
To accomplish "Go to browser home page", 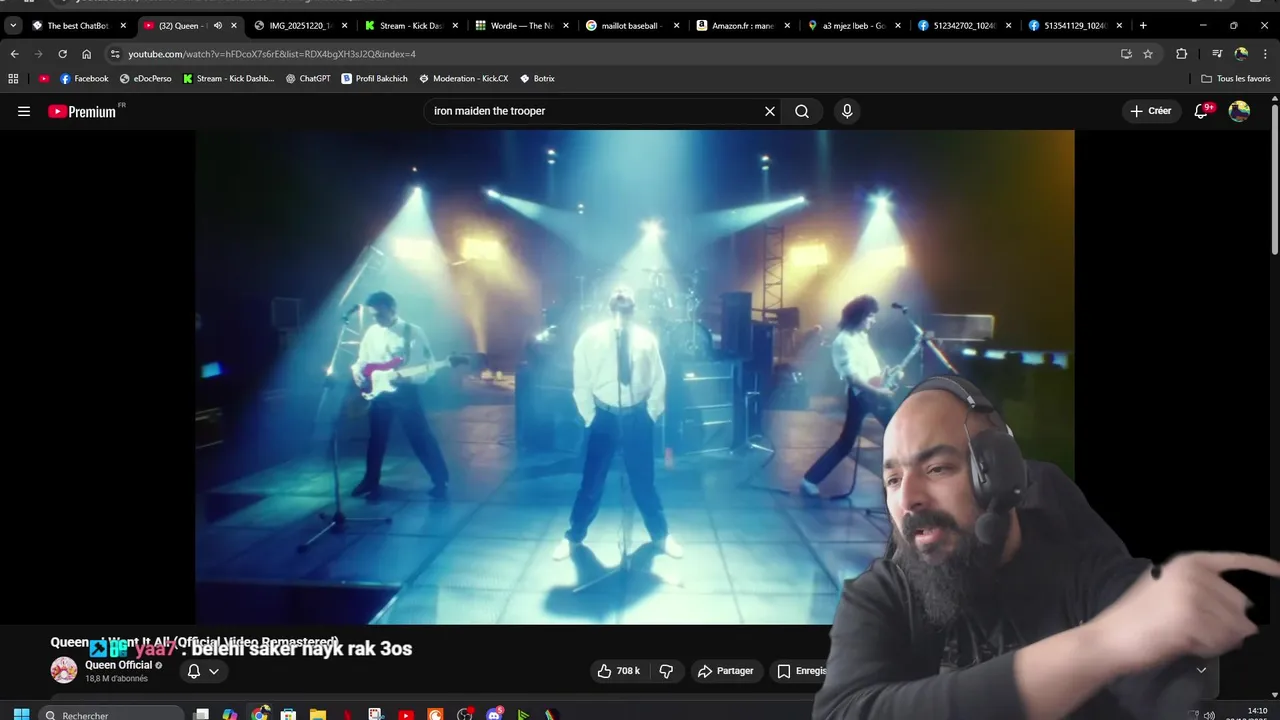I will click(x=86, y=54).
